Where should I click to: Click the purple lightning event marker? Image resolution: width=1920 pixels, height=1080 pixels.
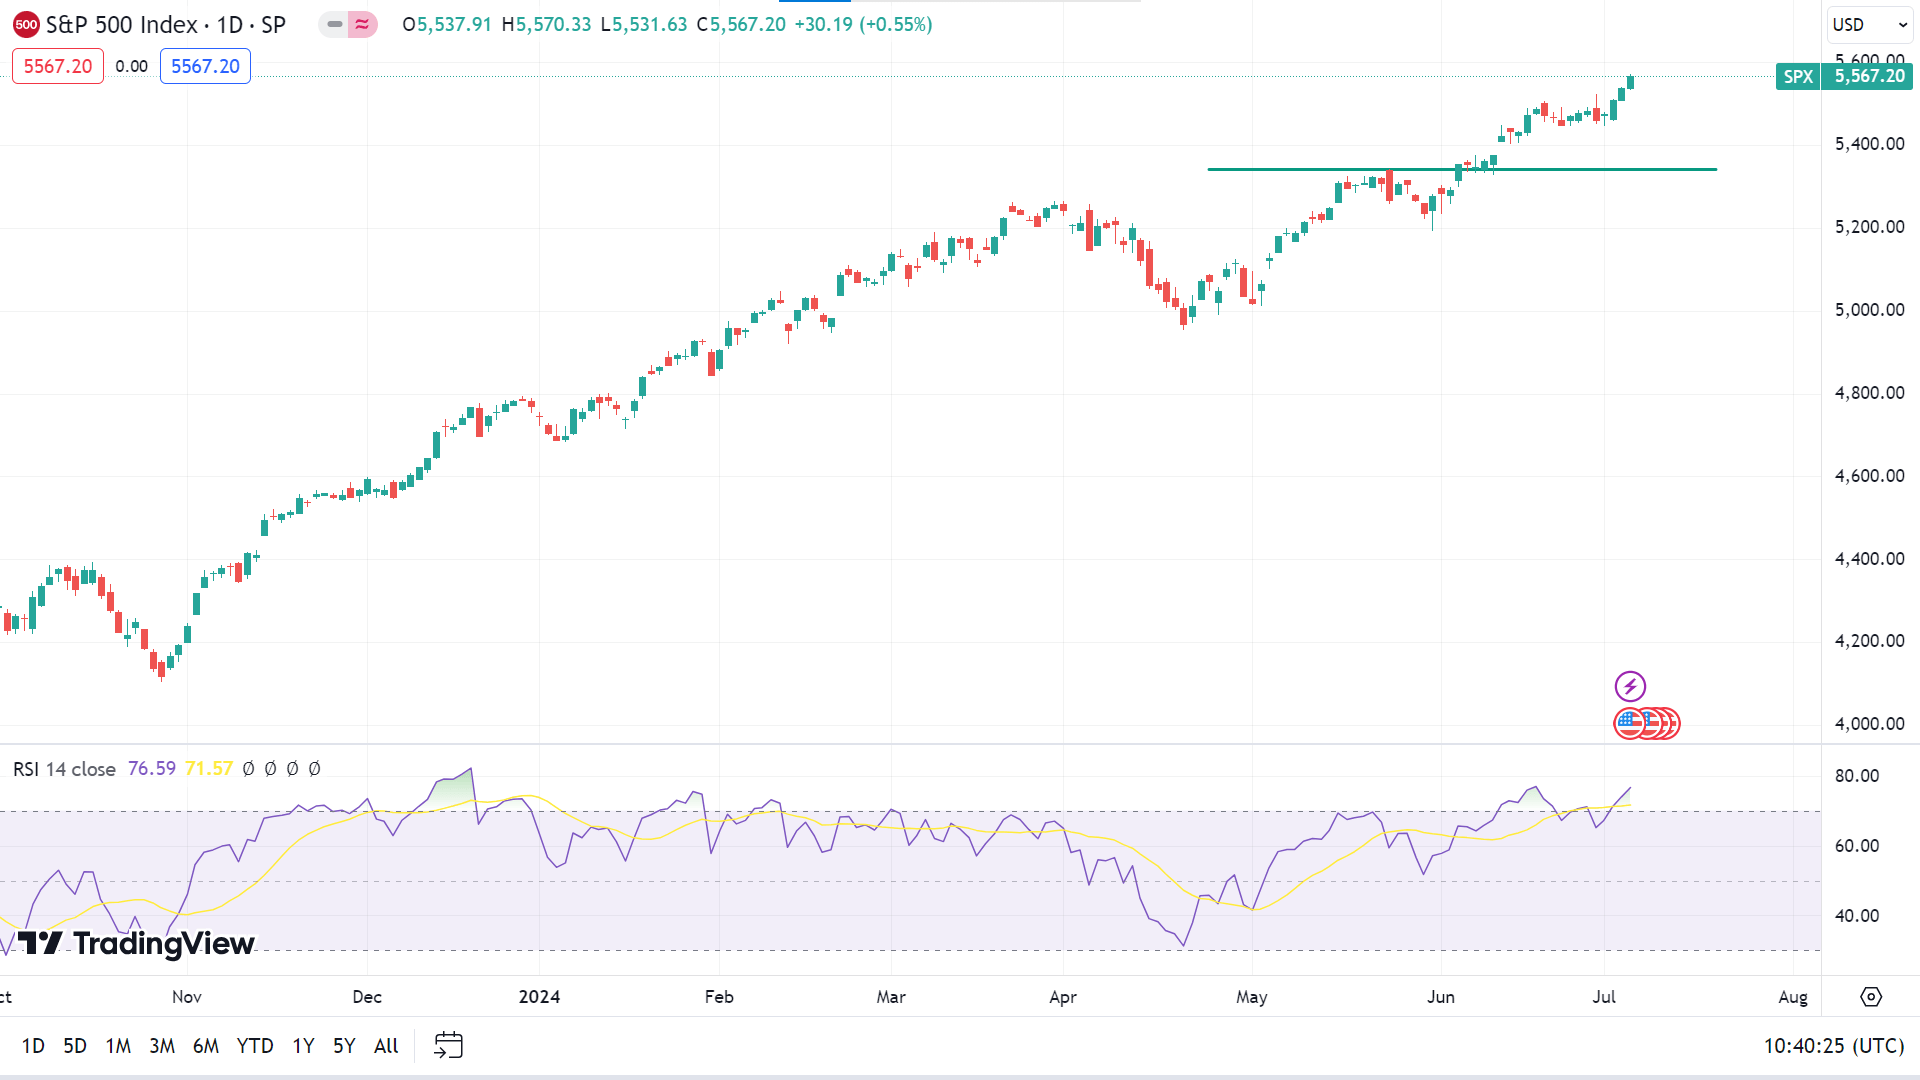[x=1630, y=686]
